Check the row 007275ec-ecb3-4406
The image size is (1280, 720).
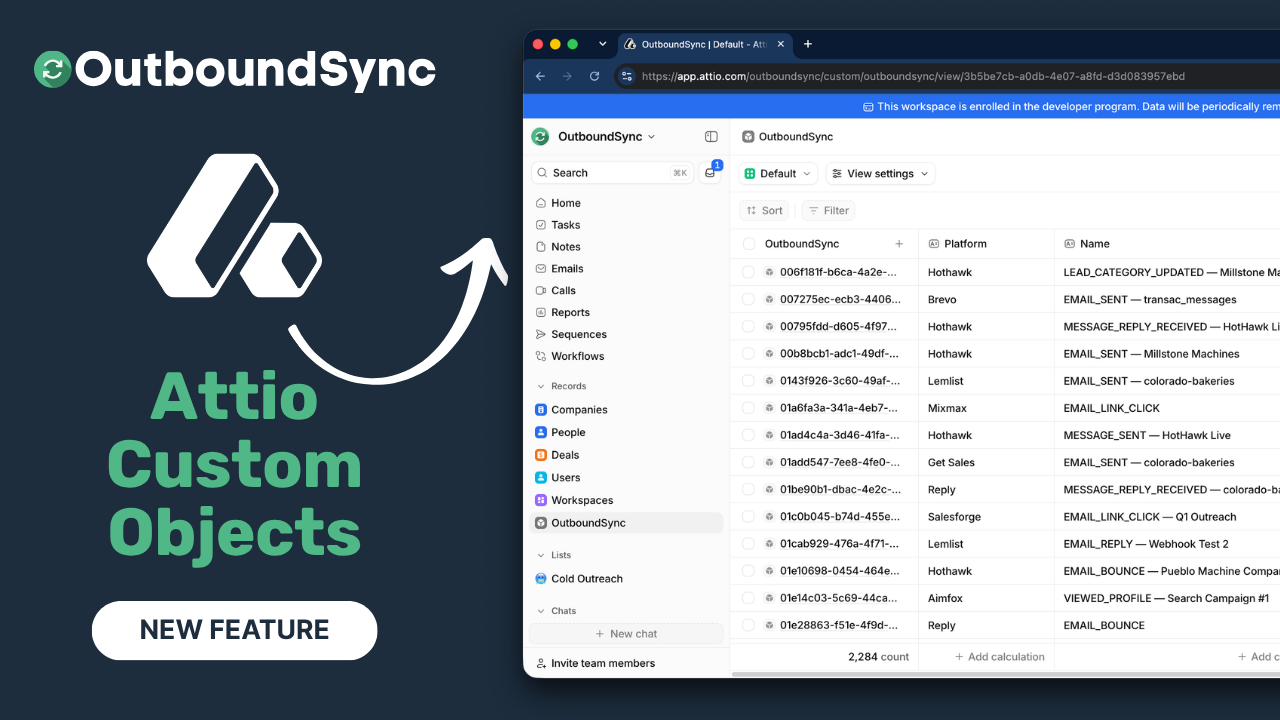point(749,299)
